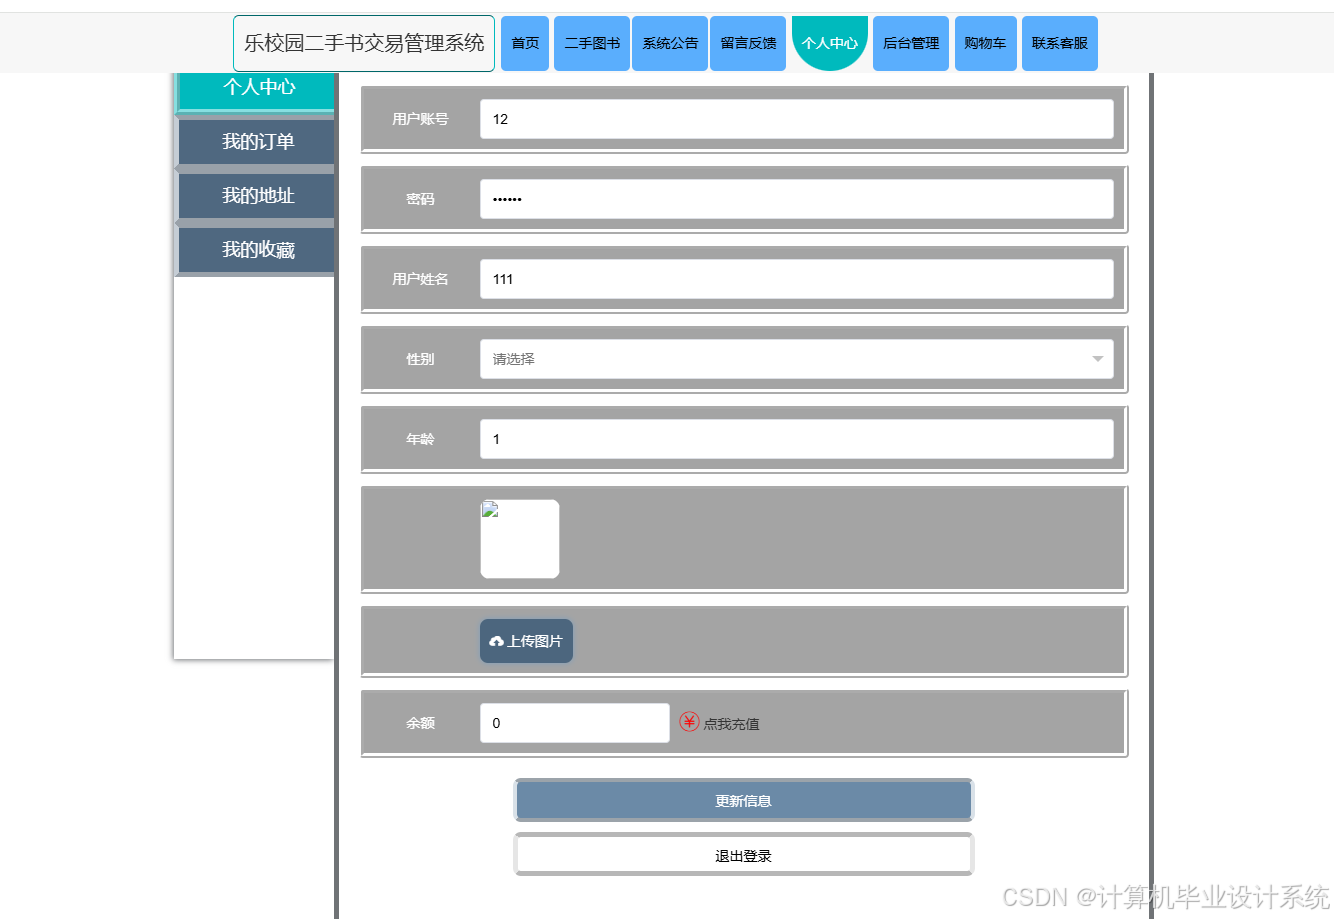
Task: Open the 二手图书 section
Action: [591, 43]
